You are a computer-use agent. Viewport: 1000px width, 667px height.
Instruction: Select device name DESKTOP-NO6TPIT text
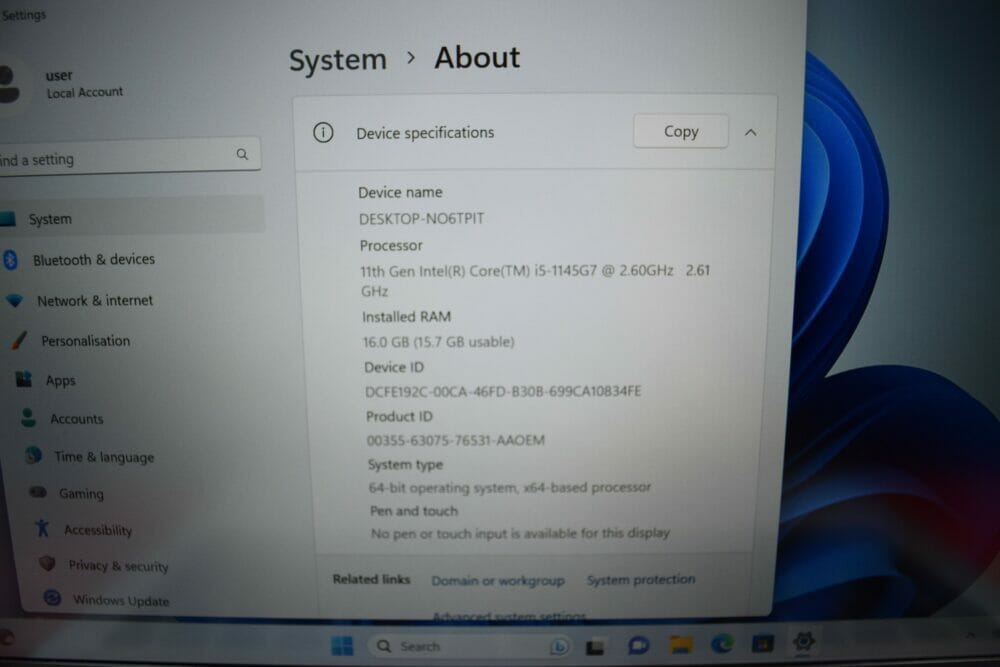click(422, 219)
